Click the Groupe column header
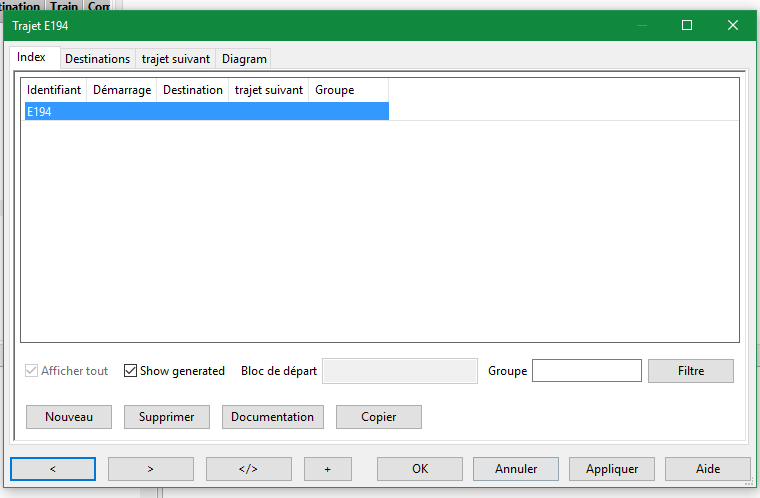Screen dimensions: 760x498 [335, 90]
